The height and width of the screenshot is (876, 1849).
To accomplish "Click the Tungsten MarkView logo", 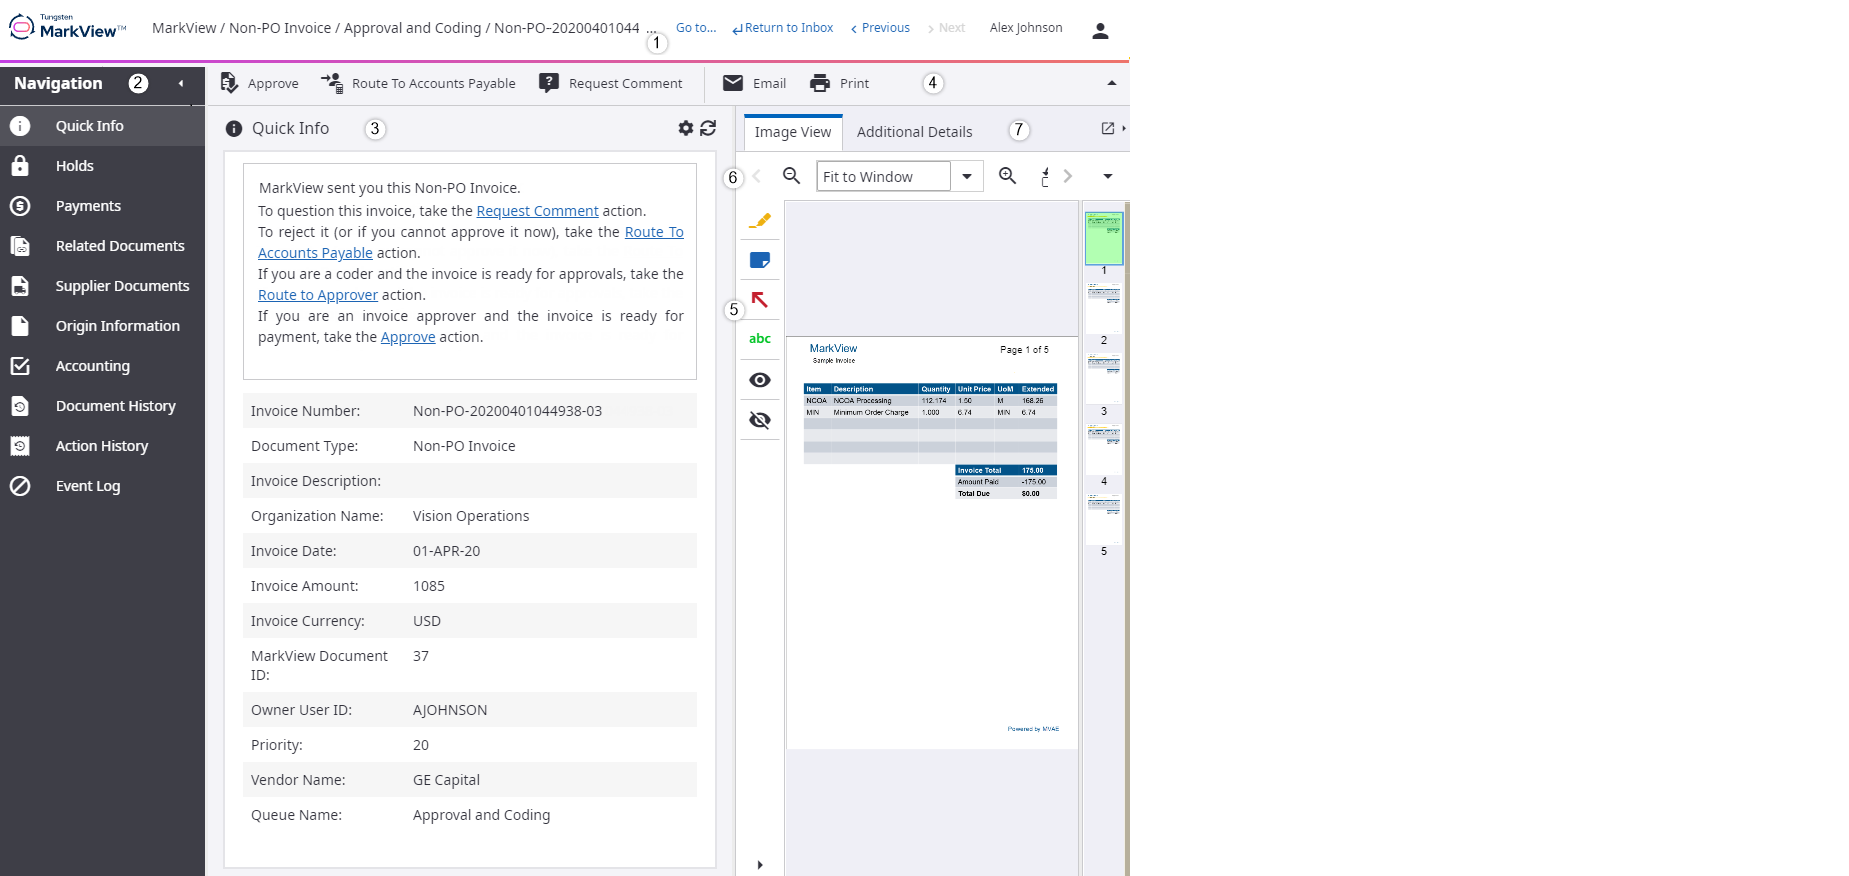I will [x=68, y=27].
